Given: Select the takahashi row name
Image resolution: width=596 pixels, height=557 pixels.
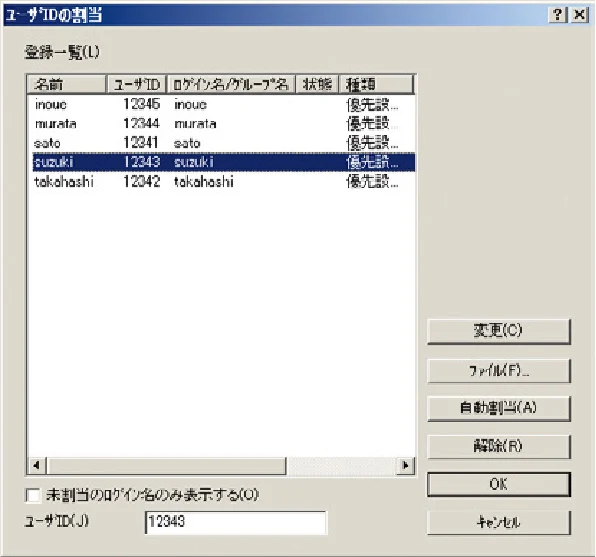Looking at the screenshot, I should (63, 182).
